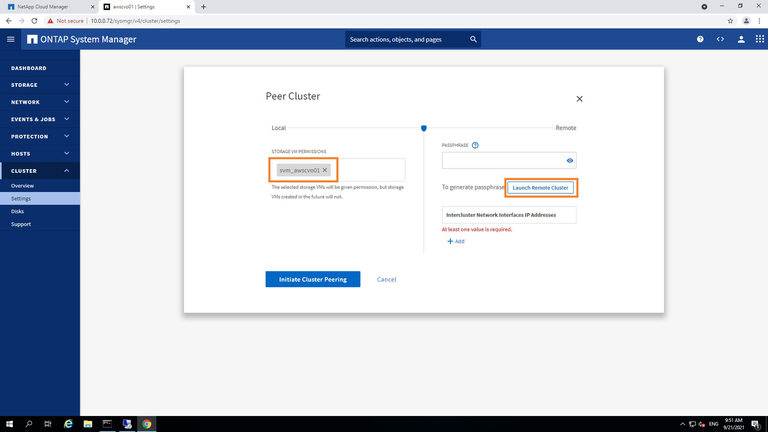This screenshot has height=432, width=768.
Task: Open the hamburger navigation menu
Action: (x=11, y=39)
